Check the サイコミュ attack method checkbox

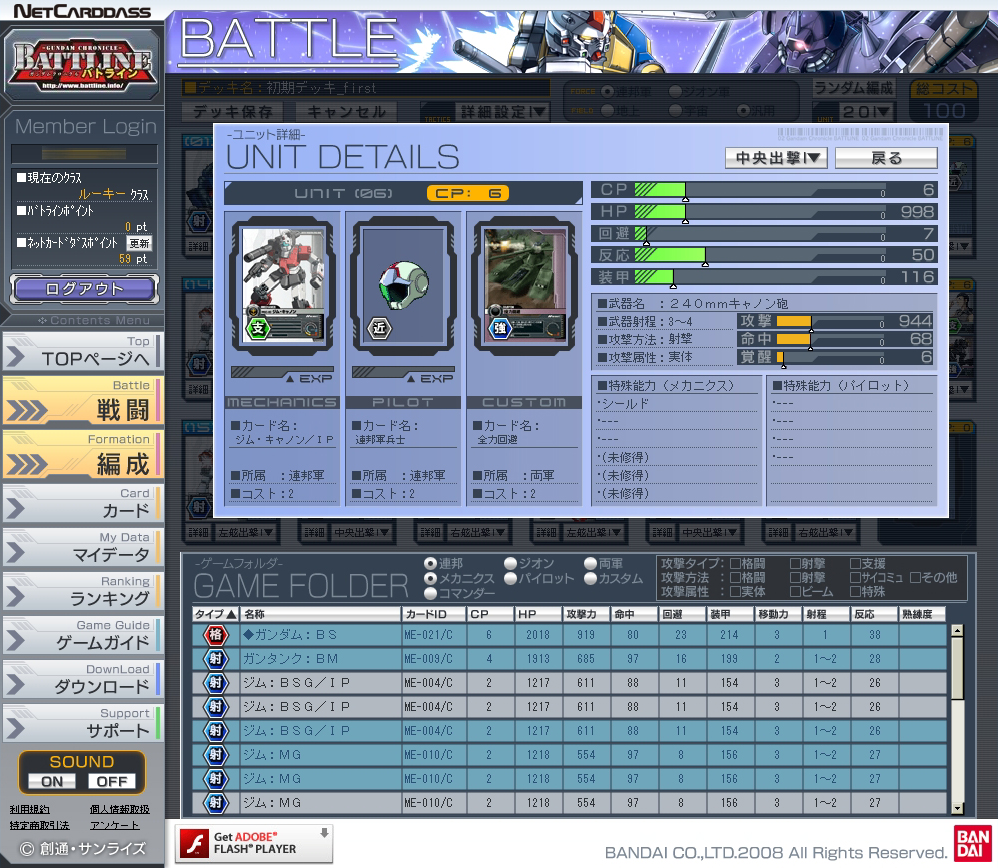coord(855,578)
